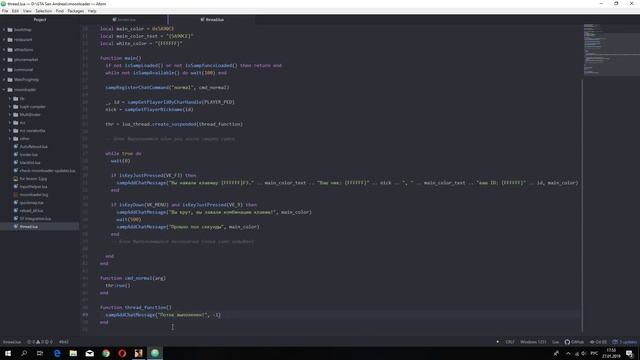Open the Git panel from status bar
This screenshot has height=360, width=640.
coord(598,342)
